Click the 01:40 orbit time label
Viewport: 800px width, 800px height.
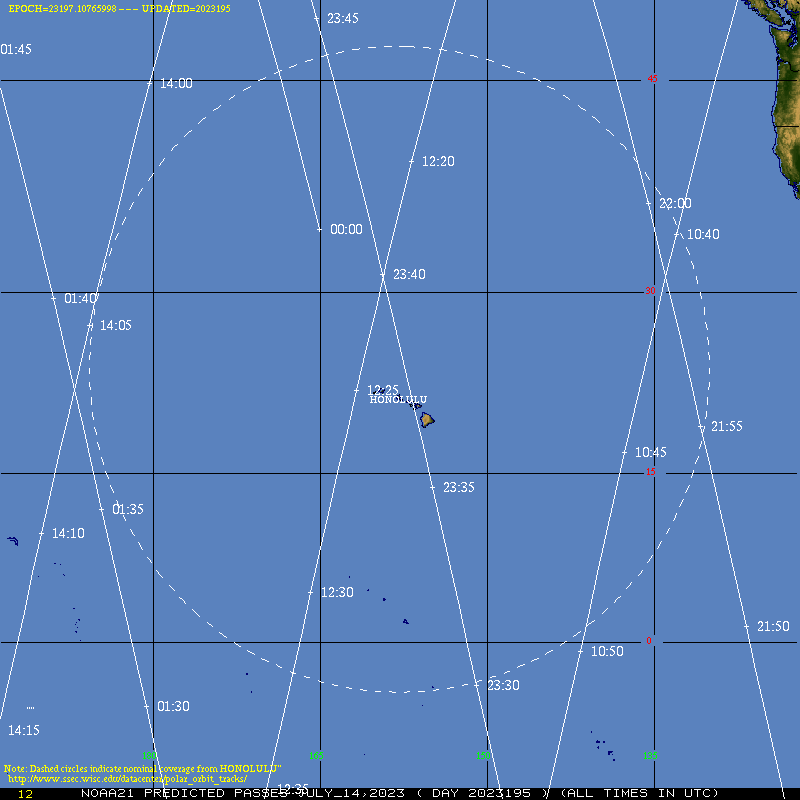click(x=80, y=298)
